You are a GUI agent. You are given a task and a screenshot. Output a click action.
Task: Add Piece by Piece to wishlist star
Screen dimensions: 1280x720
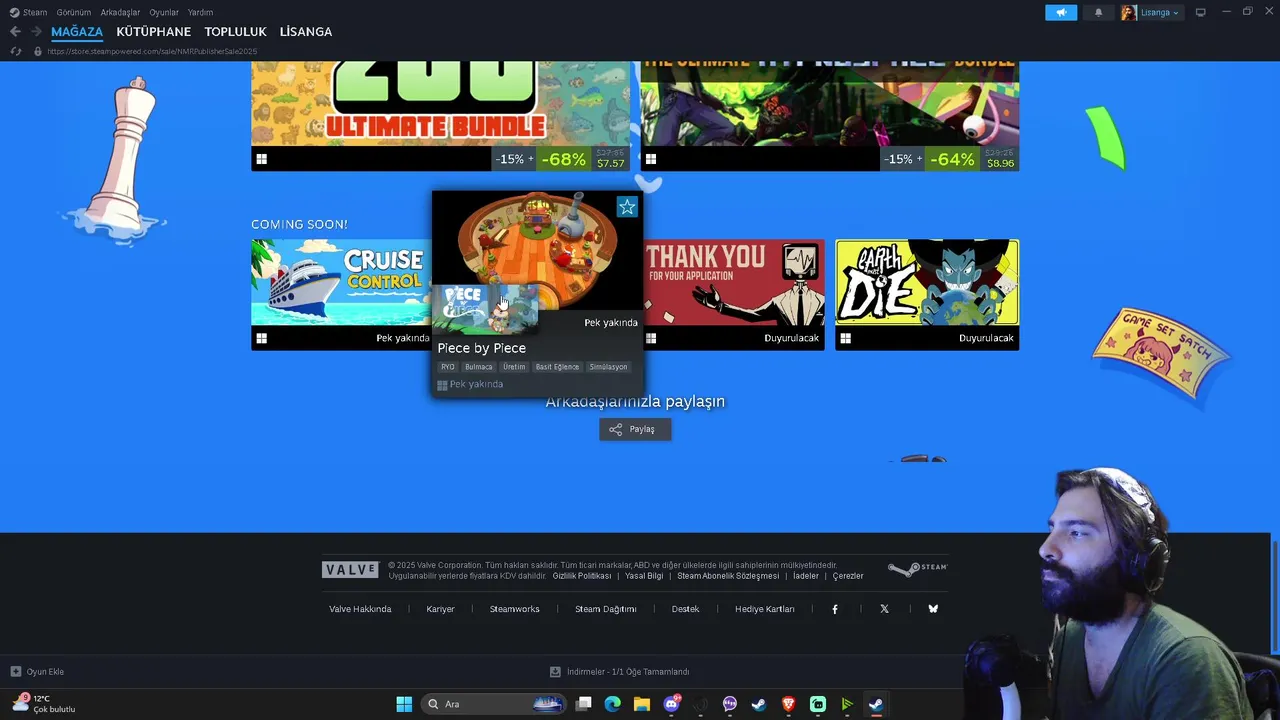pos(627,207)
